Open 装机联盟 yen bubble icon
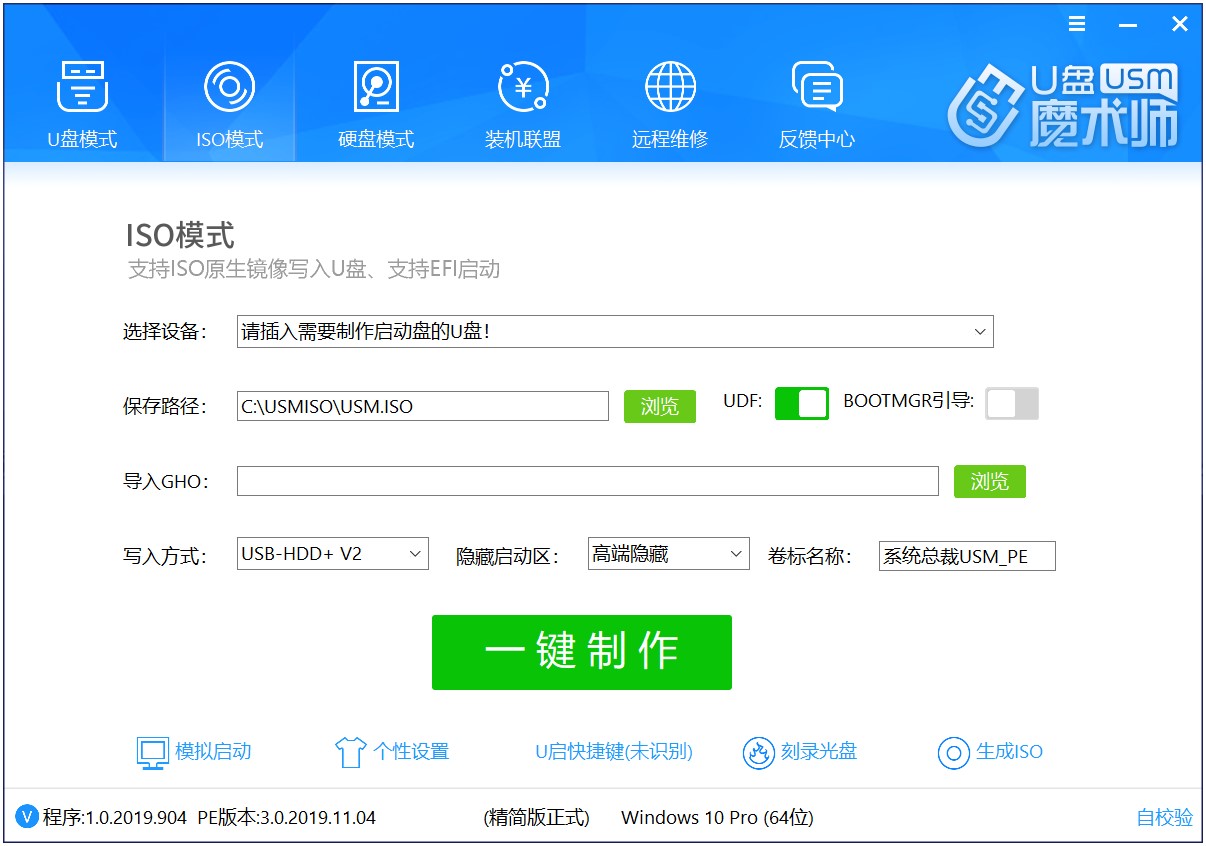The image size is (1206, 846). click(523, 87)
